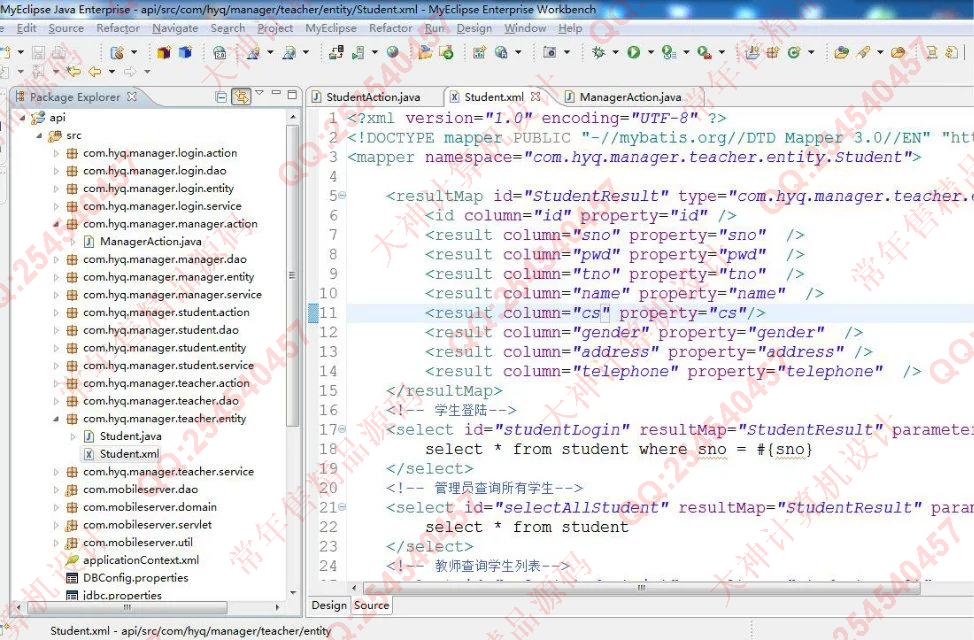Collapse the src folder node
The width and height of the screenshot is (974, 640).
tap(40, 135)
